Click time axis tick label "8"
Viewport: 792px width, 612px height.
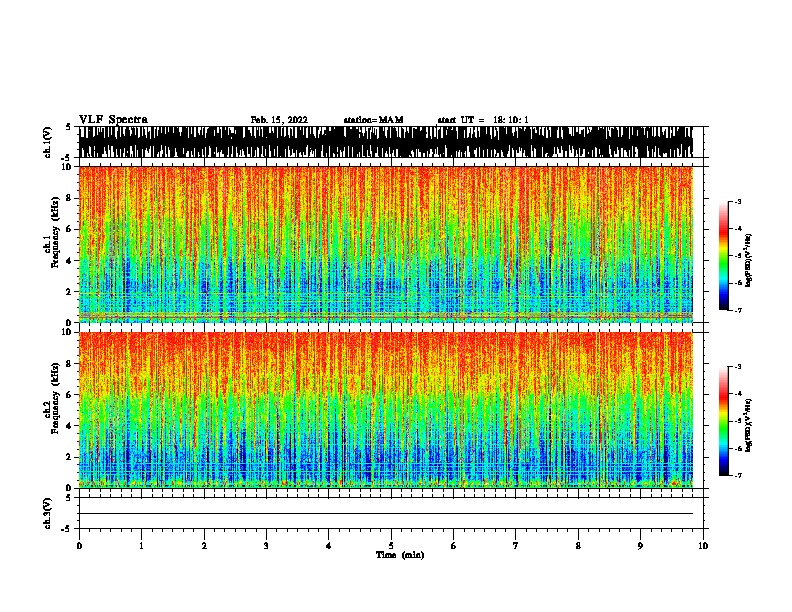(578, 546)
